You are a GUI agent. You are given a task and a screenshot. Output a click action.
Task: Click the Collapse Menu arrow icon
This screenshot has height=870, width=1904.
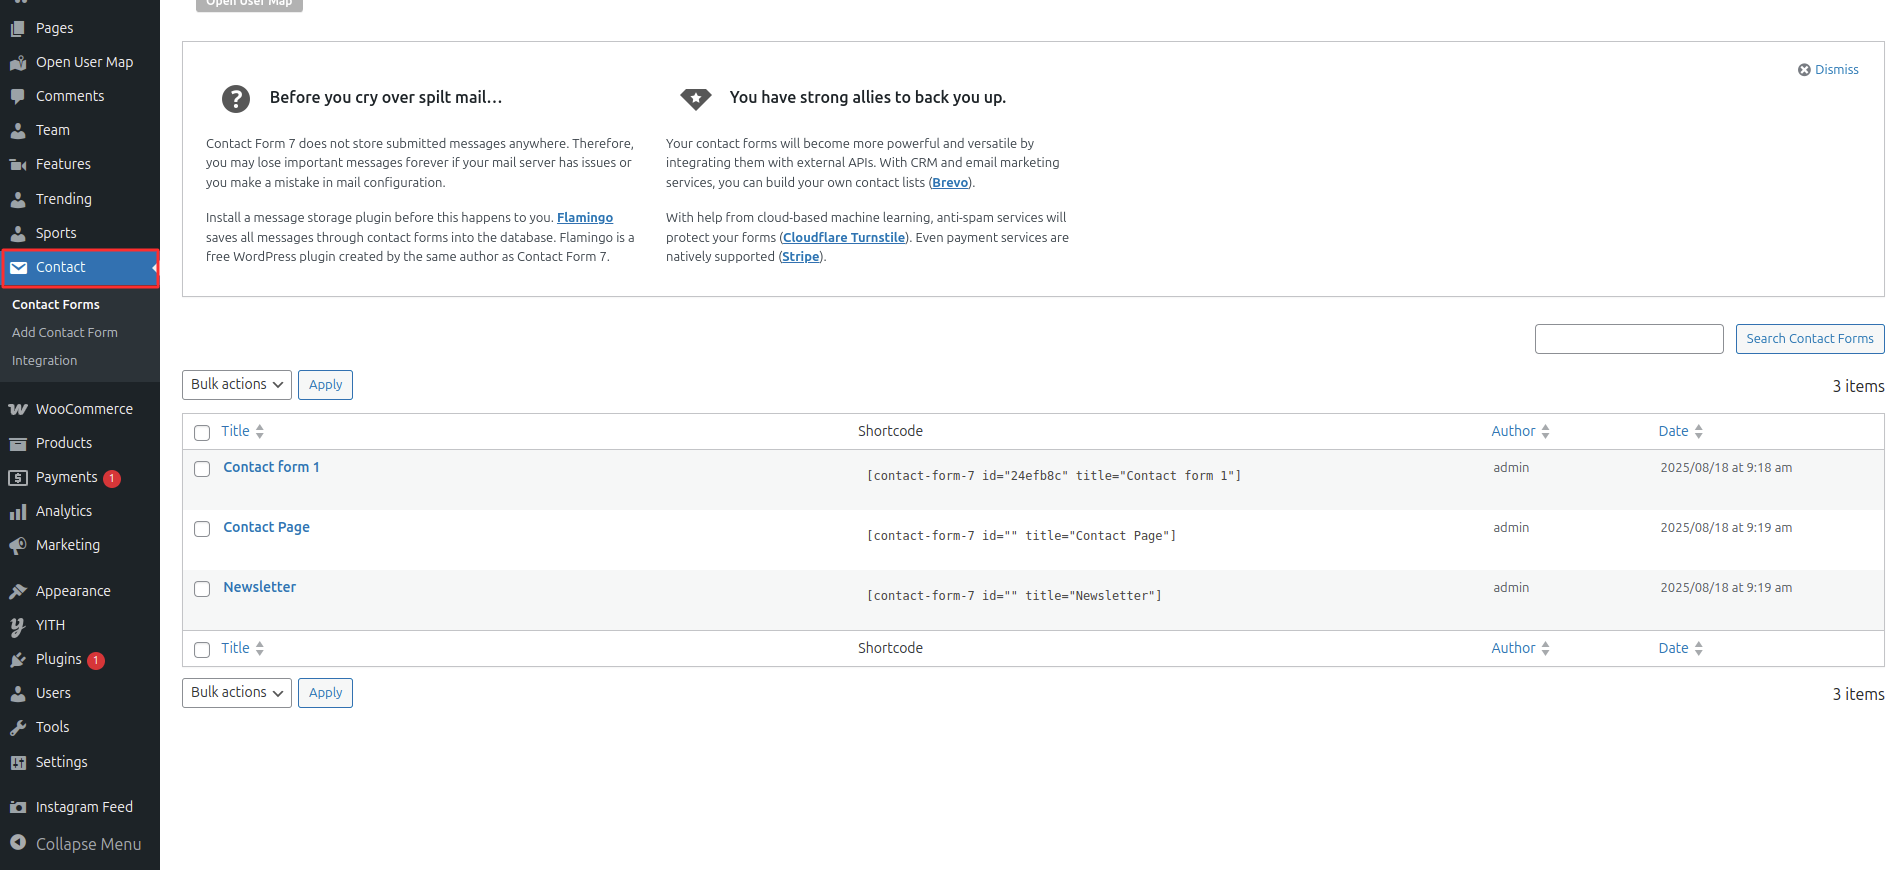(18, 843)
